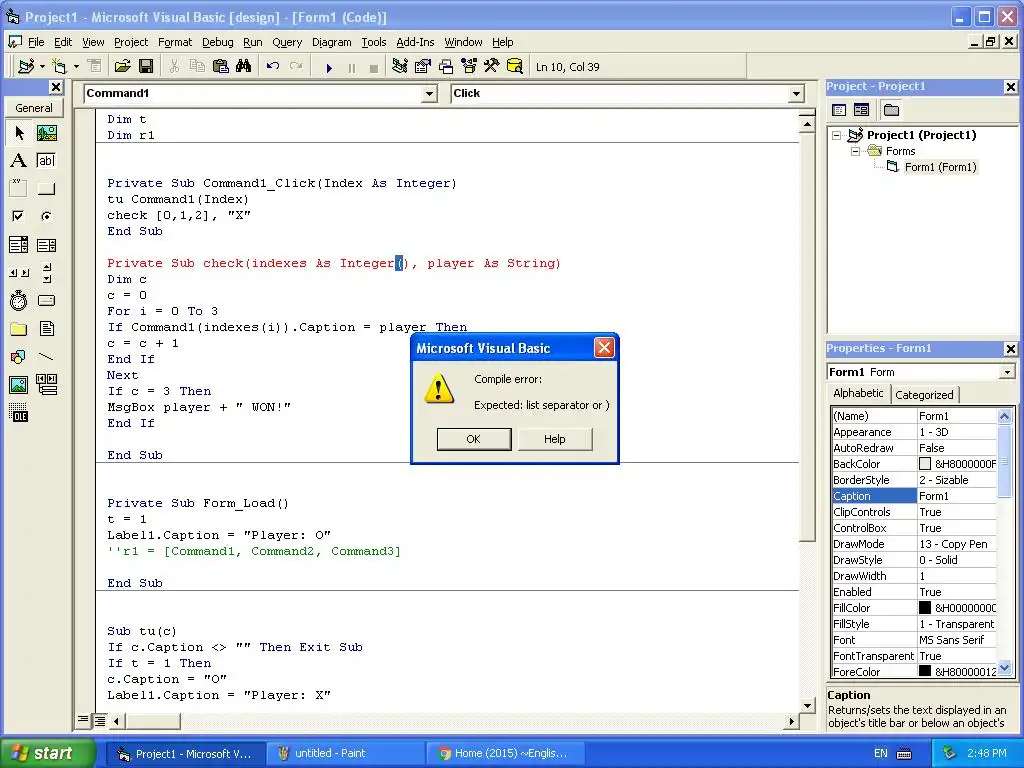
Task: Open the Add Project dropdown arrow
Action: (x=42, y=67)
